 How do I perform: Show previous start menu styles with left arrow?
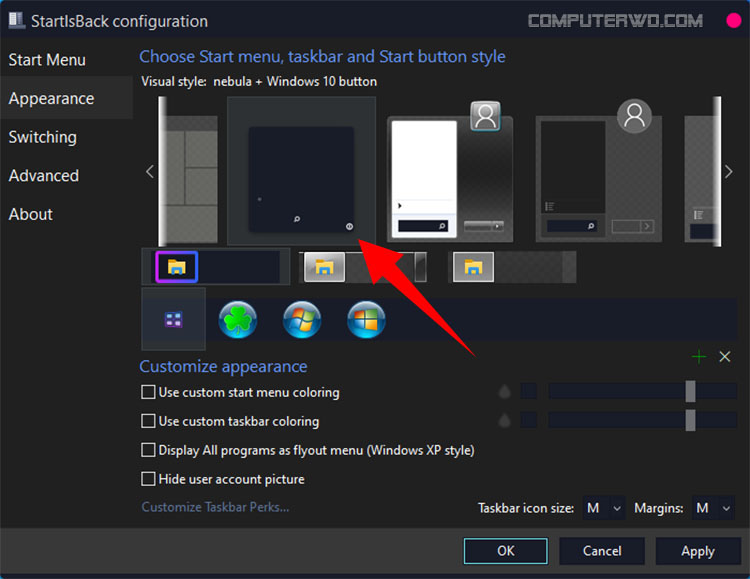[150, 171]
